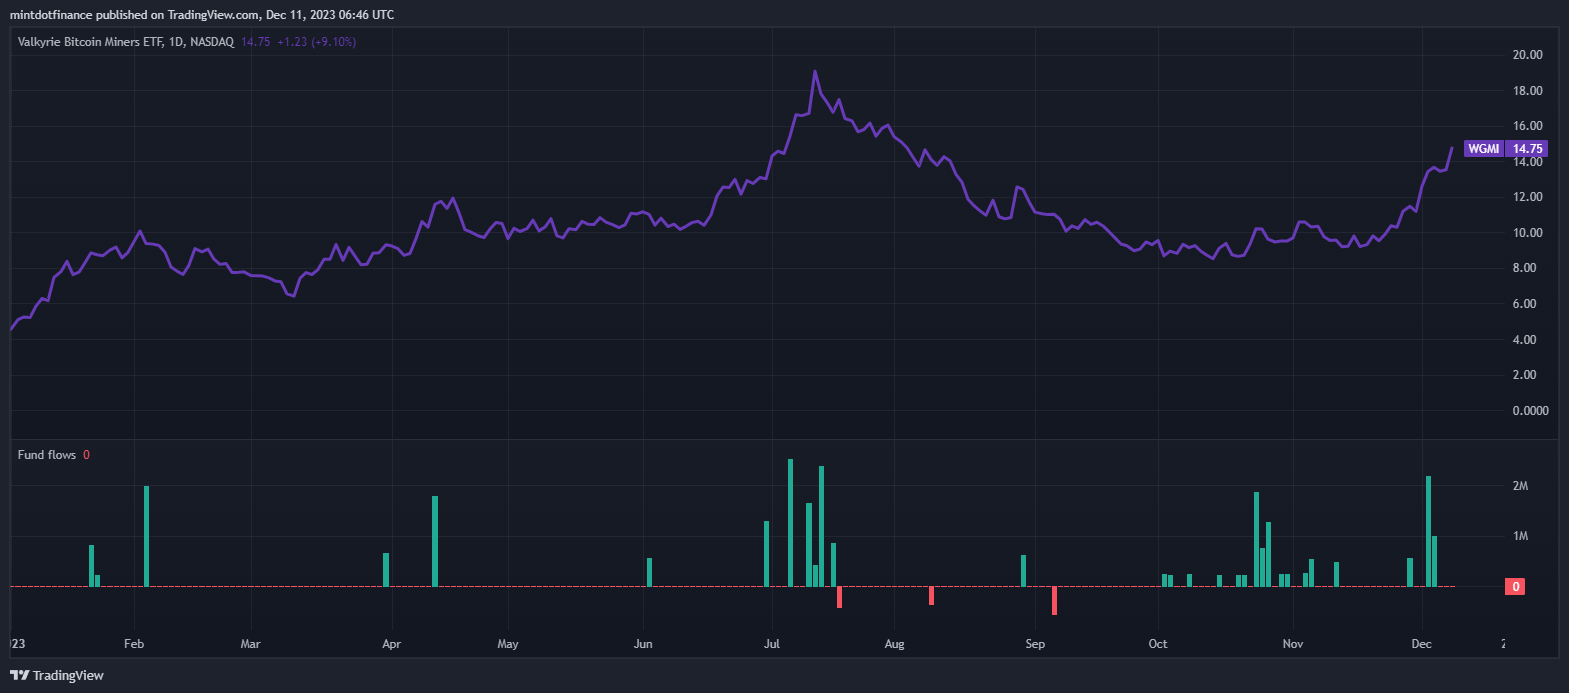Image resolution: width=1569 pixels, height=693 pixels.
Task: Click the 2M fund flows axis label
Action: click(1520, 486)
